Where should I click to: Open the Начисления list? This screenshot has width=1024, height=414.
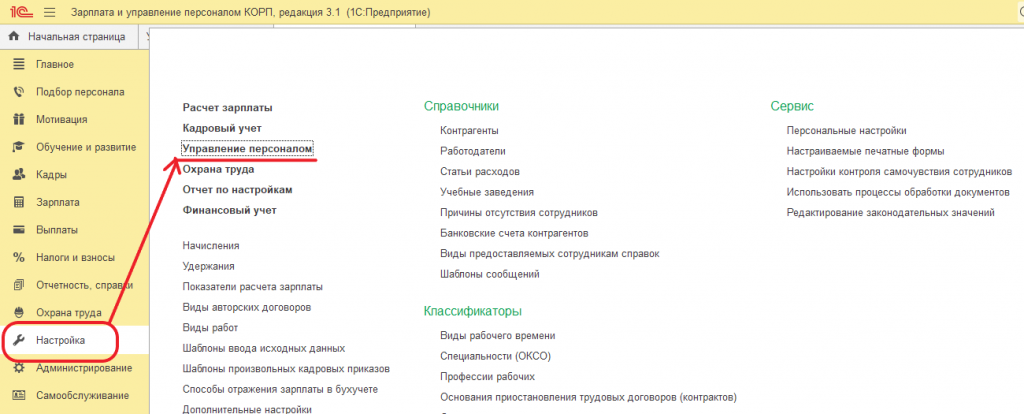pos(211,246)
